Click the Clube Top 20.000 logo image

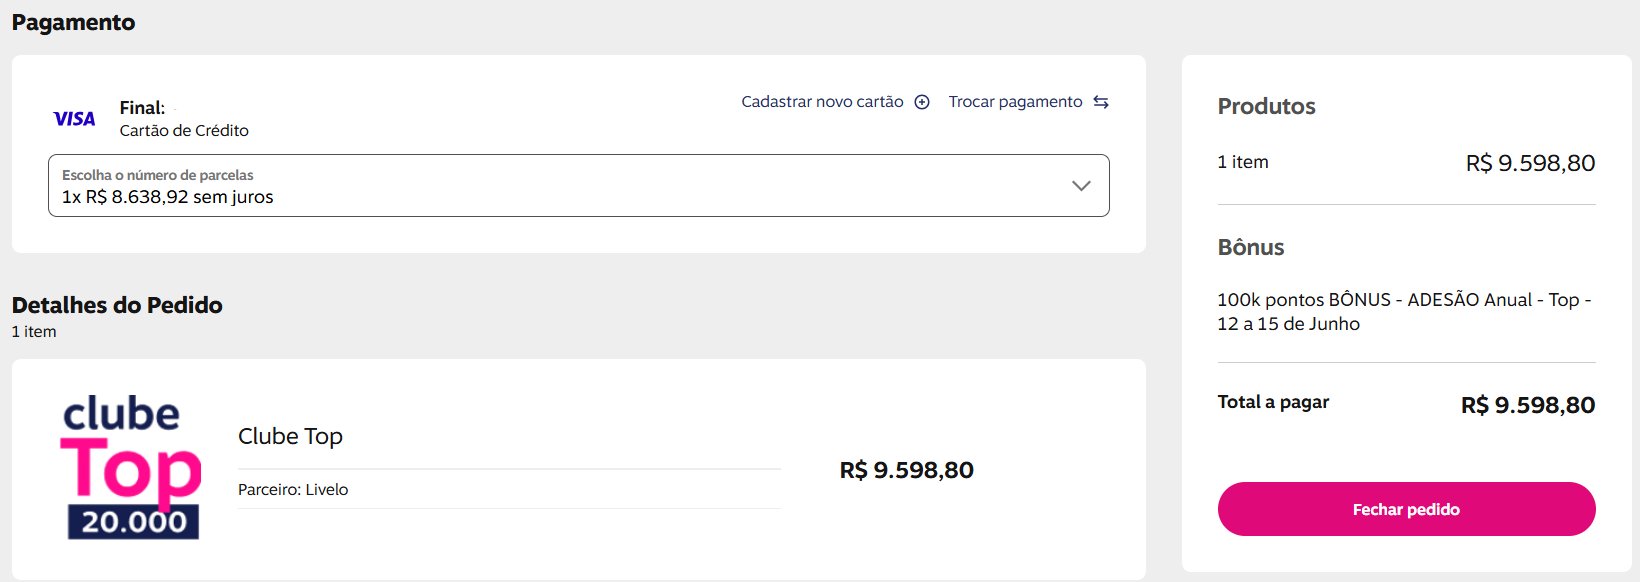[131, 467]
